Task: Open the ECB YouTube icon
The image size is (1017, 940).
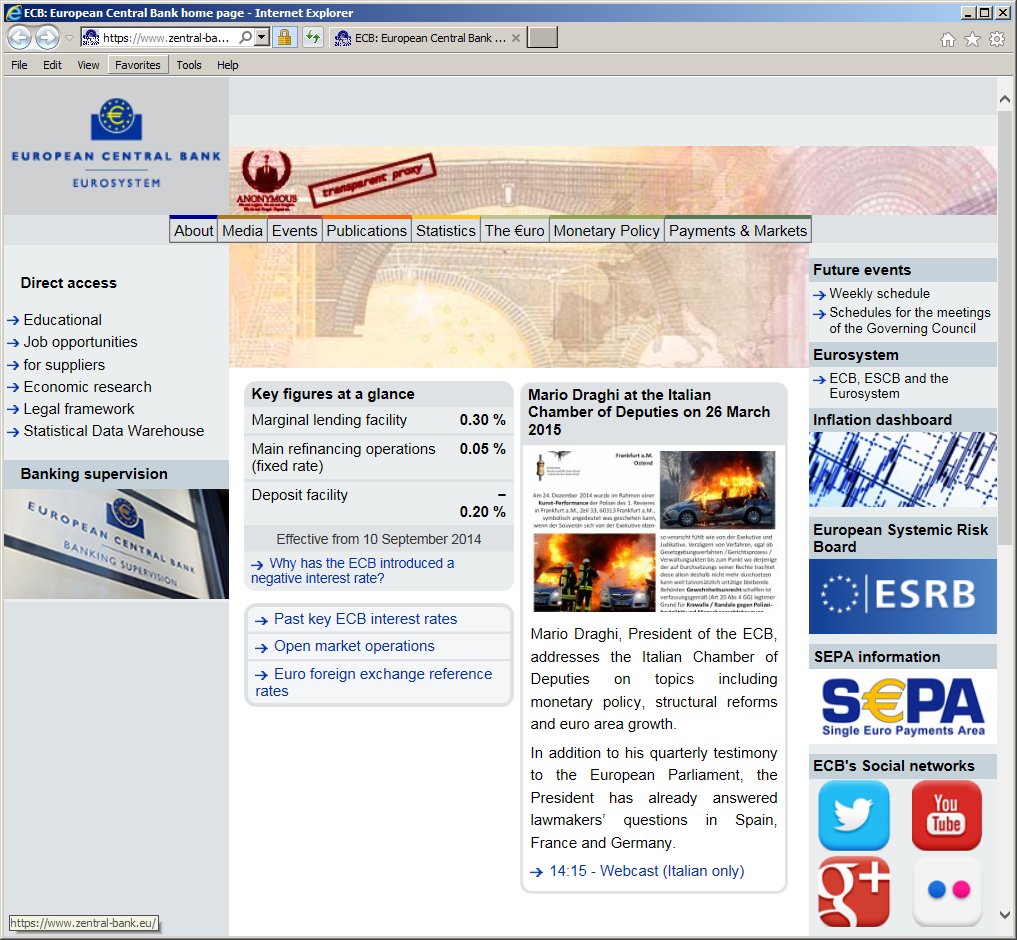Action: pos(946,815)
